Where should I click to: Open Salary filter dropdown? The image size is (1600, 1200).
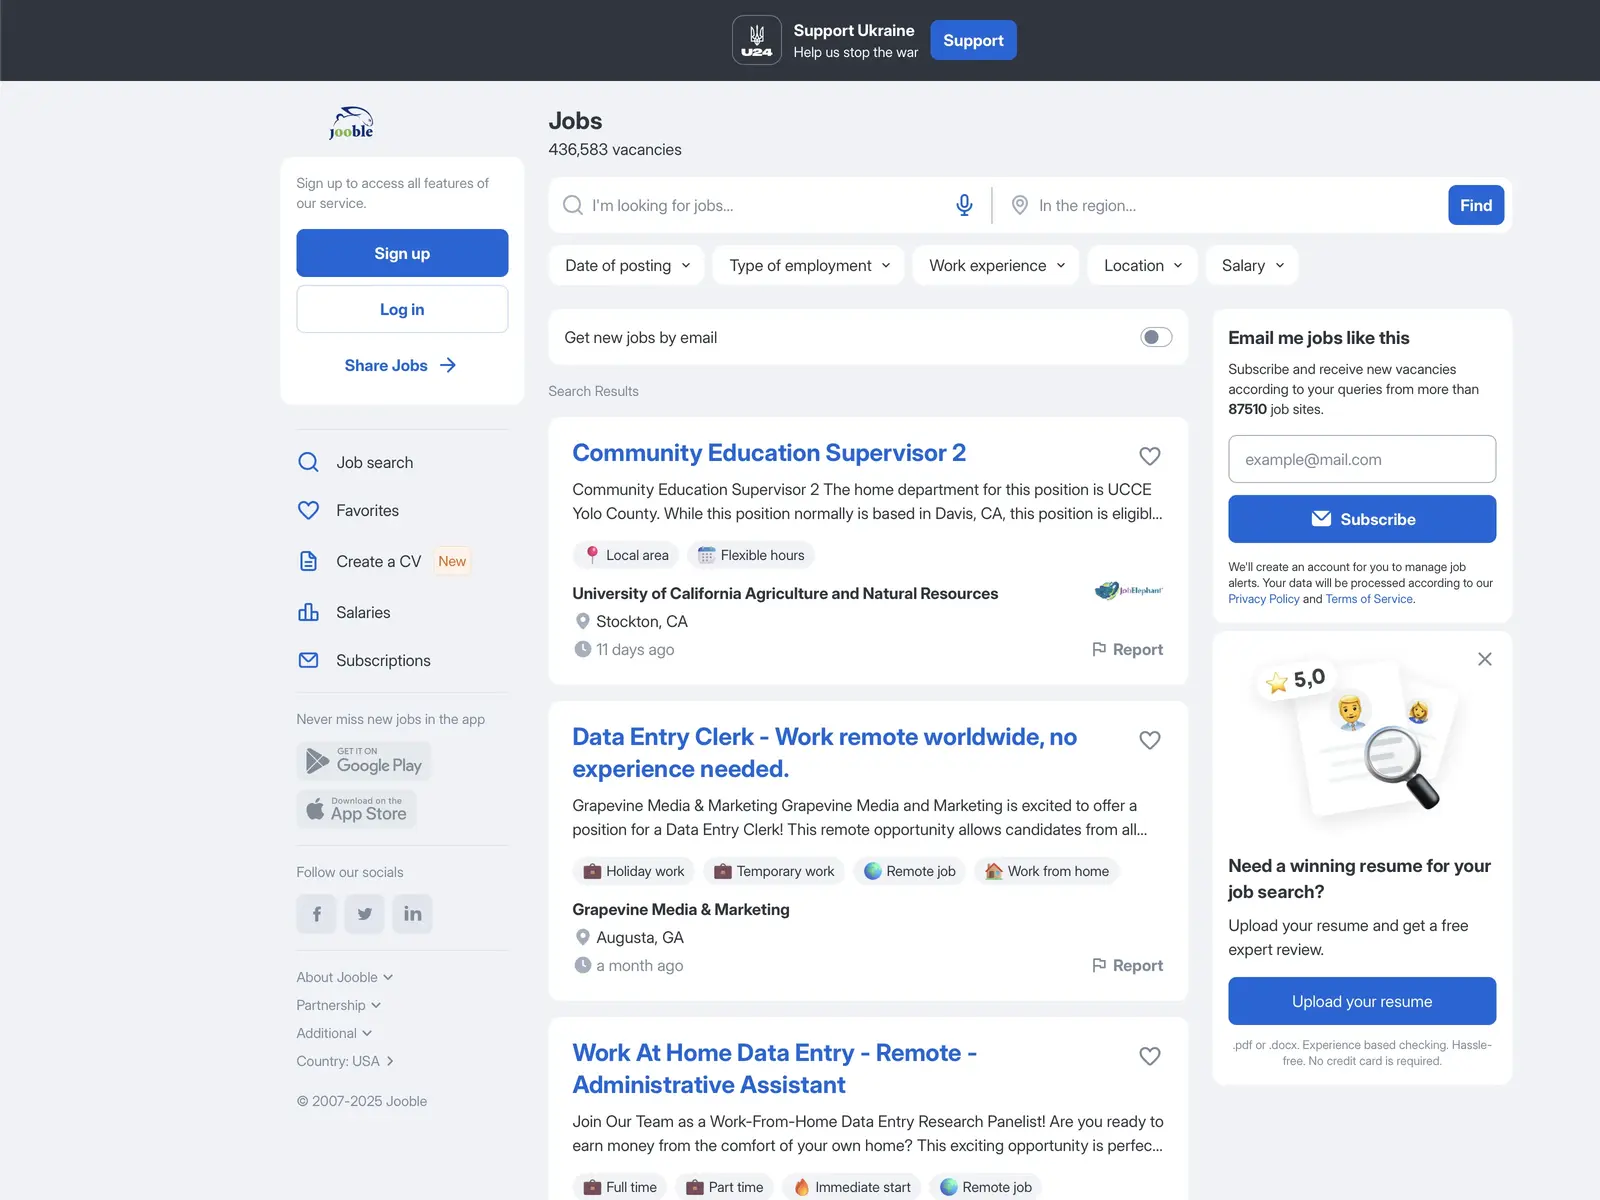click(1253, 265)
